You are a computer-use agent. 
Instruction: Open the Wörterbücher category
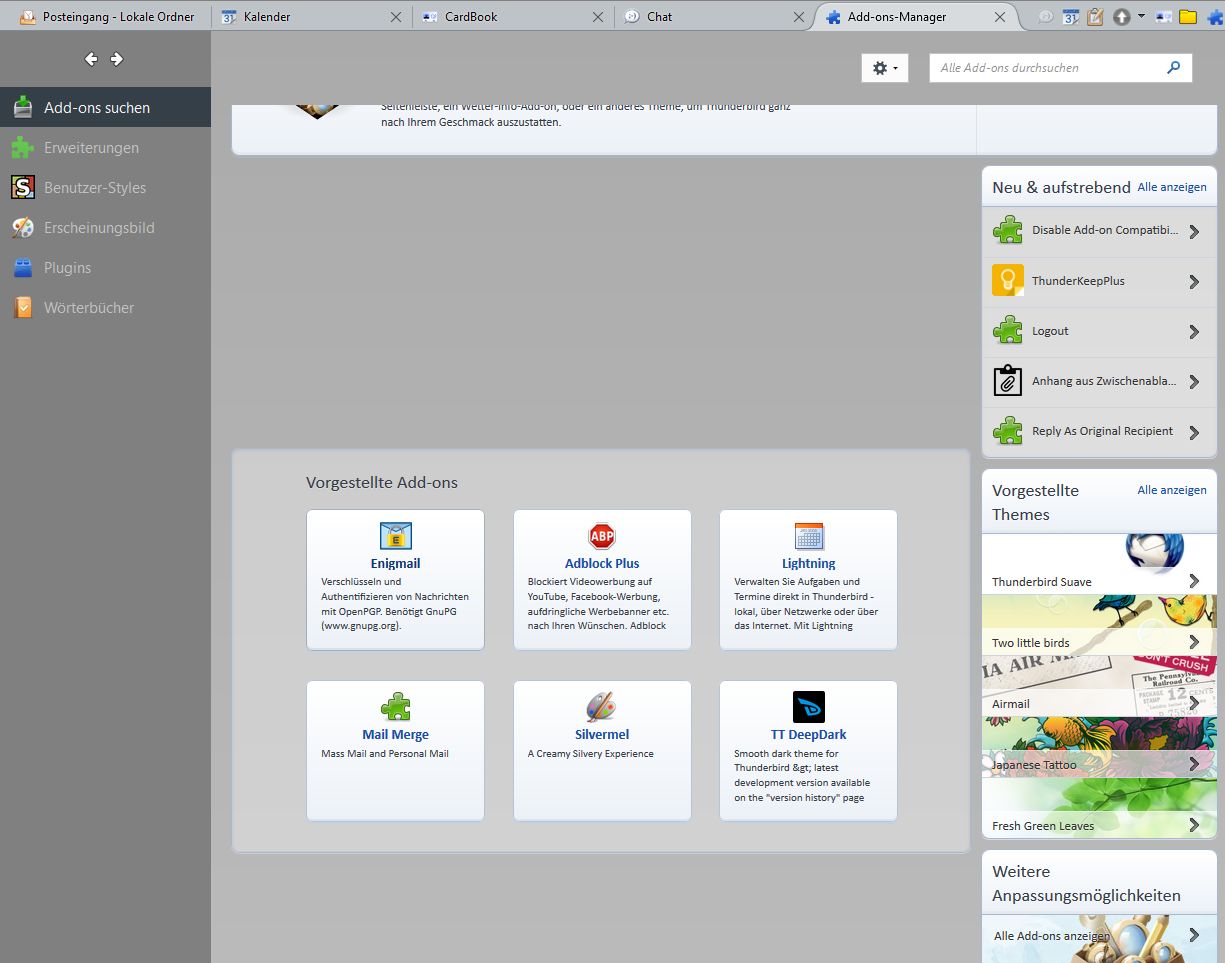click(x=105, y=307)
